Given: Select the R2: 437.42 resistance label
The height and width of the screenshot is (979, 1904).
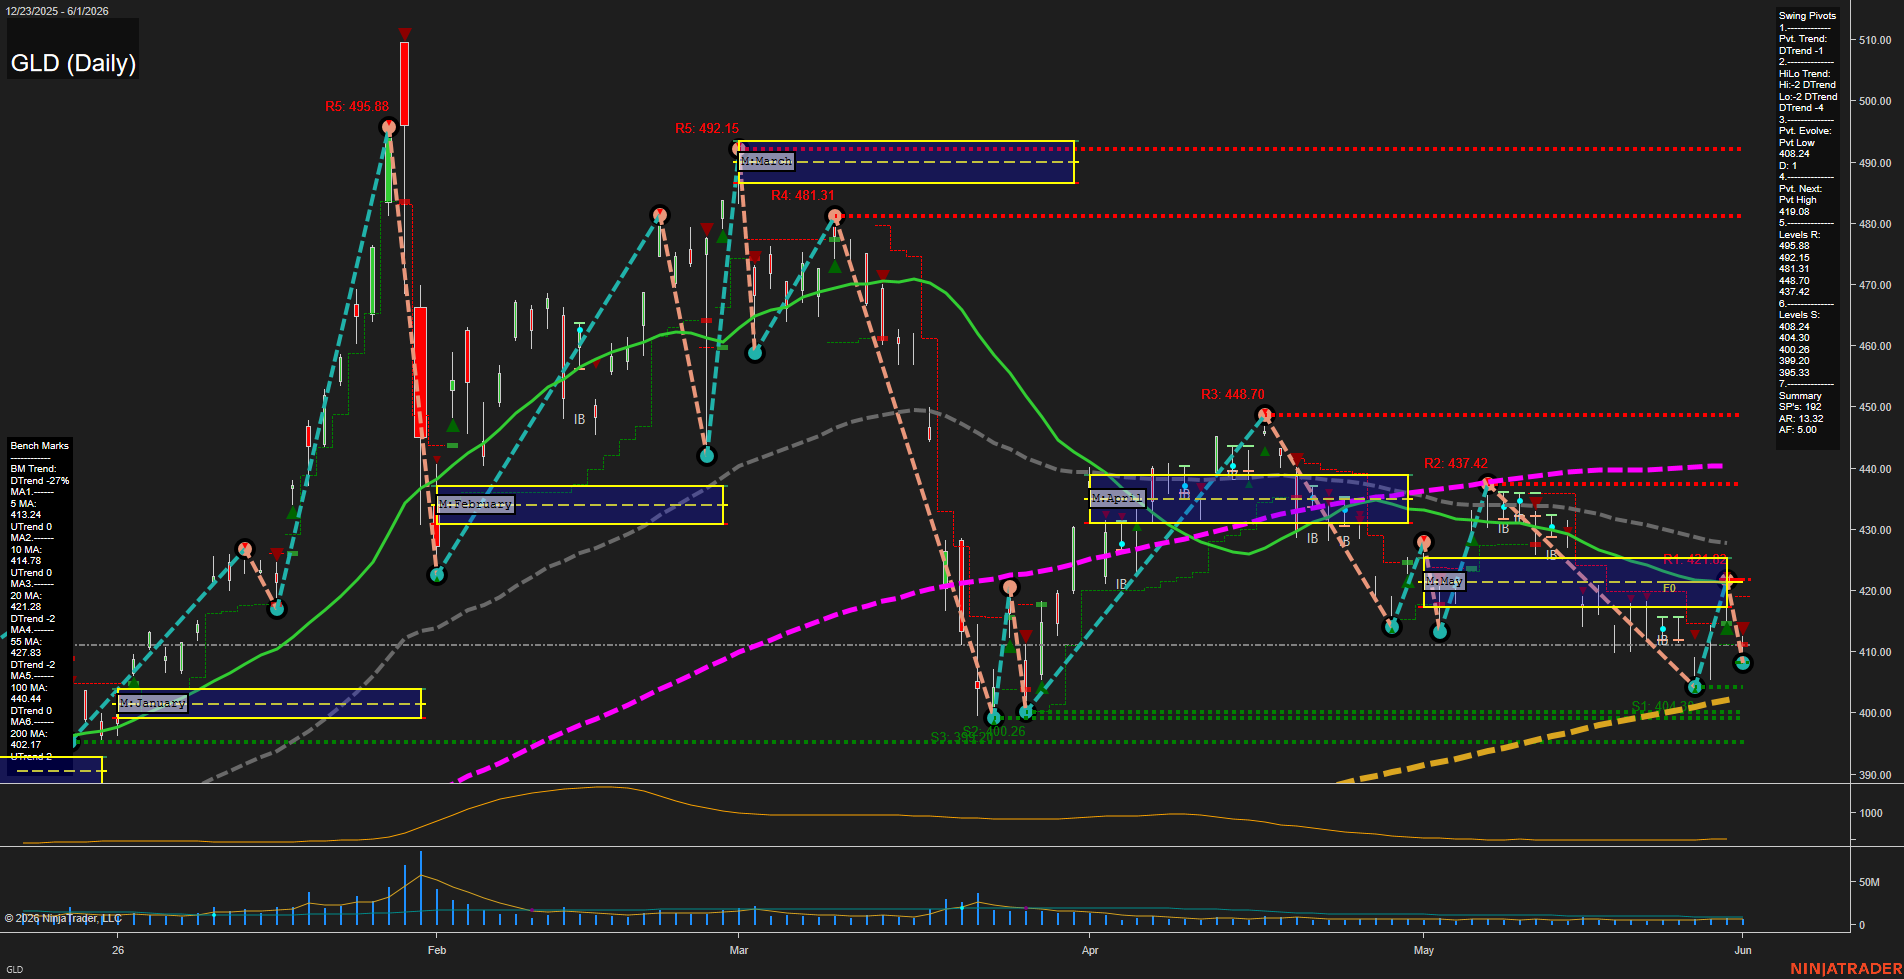Looking at the screenshot, I should [x=1456, y=464].
